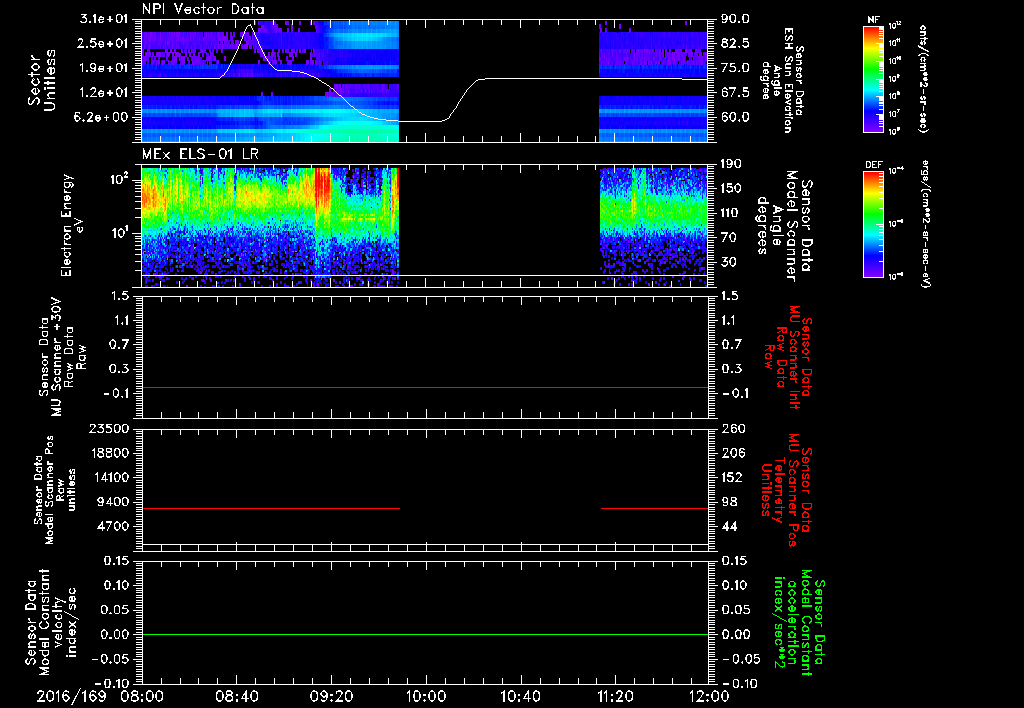Click the 11:20 time tick label
Image resolution: width=1024 pixels, height=708 pixels.
(x=615, y=696)
